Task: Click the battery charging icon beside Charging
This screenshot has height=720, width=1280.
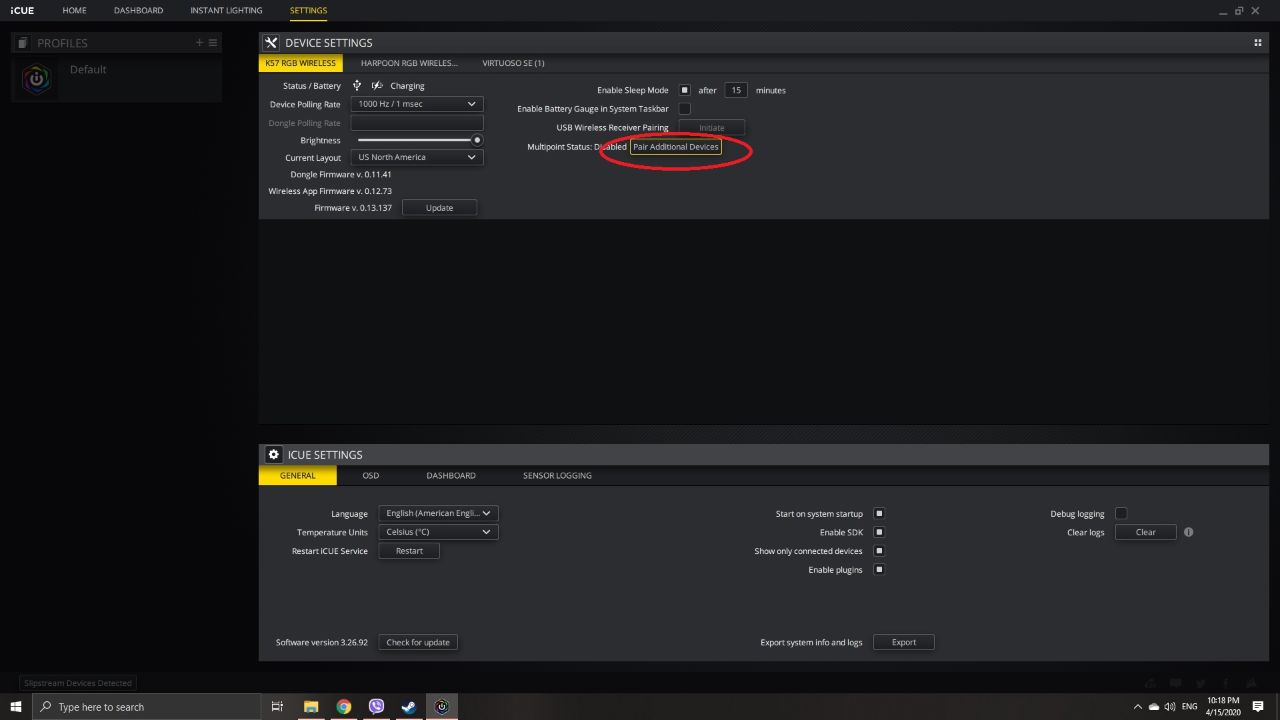Action: pyautogui.click(x=377, y=86)
